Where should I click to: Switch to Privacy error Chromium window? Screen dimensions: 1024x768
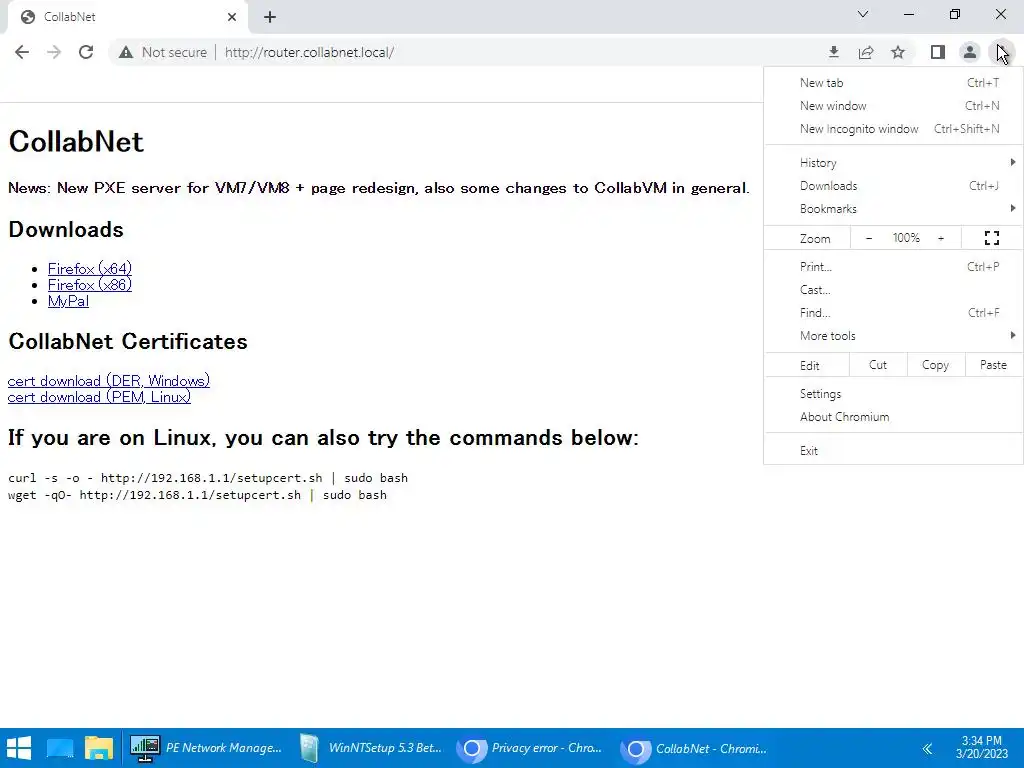click(x=530, y=748)
